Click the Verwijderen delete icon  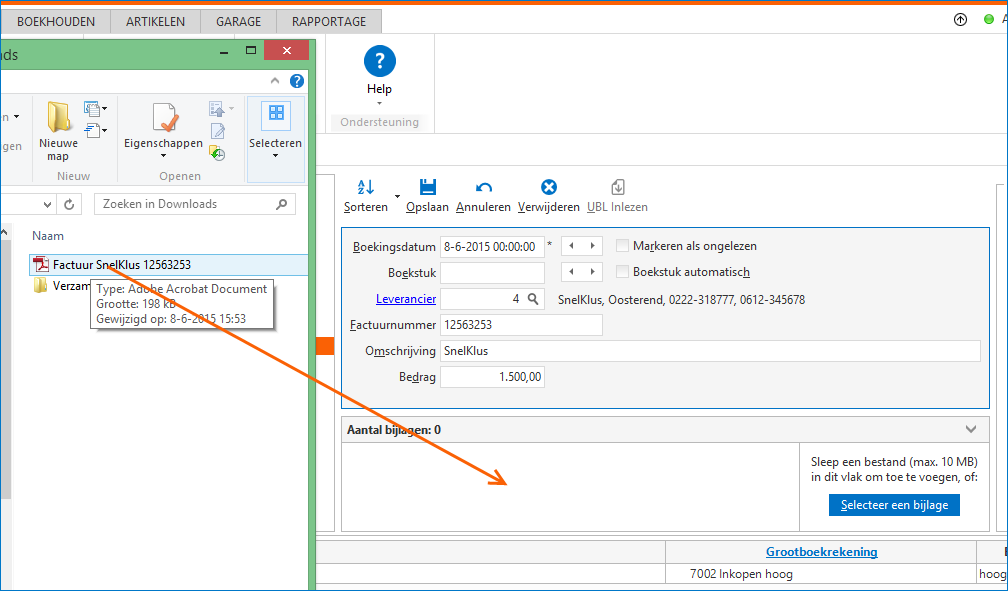click(x=548, y=187)
